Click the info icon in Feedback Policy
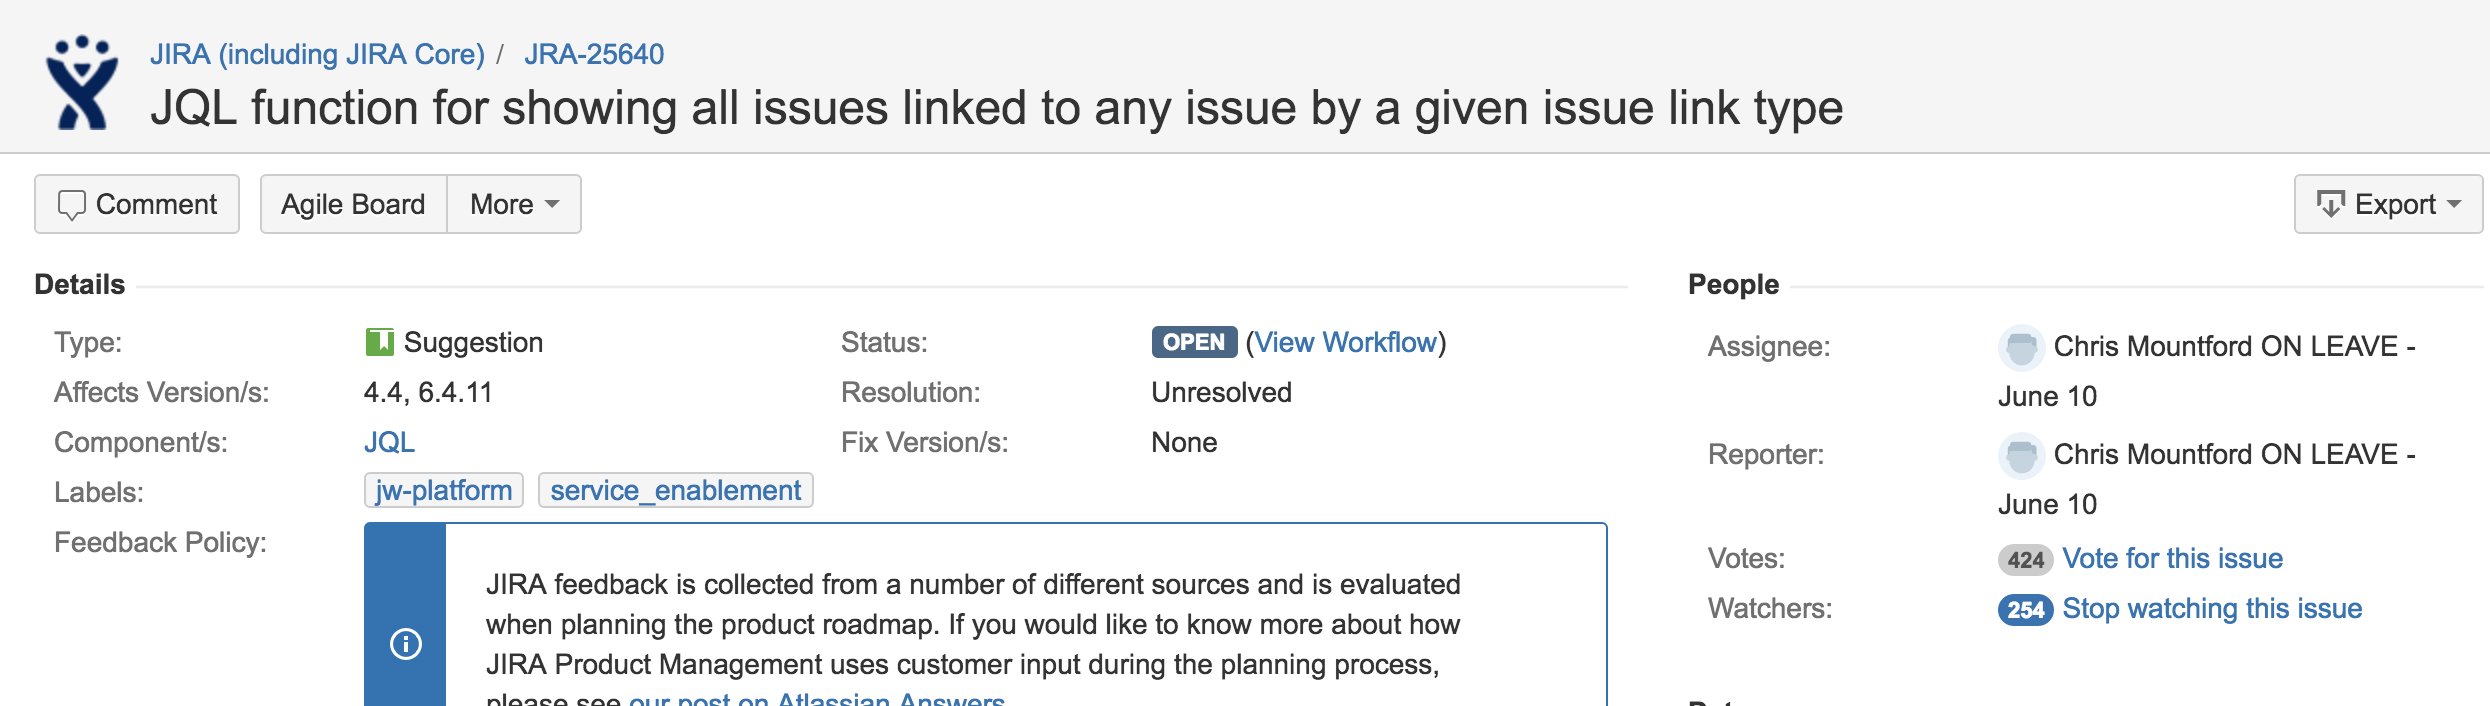Image resolution: width=2490 pixels, height=706 pixels. (x=405, y=644)
